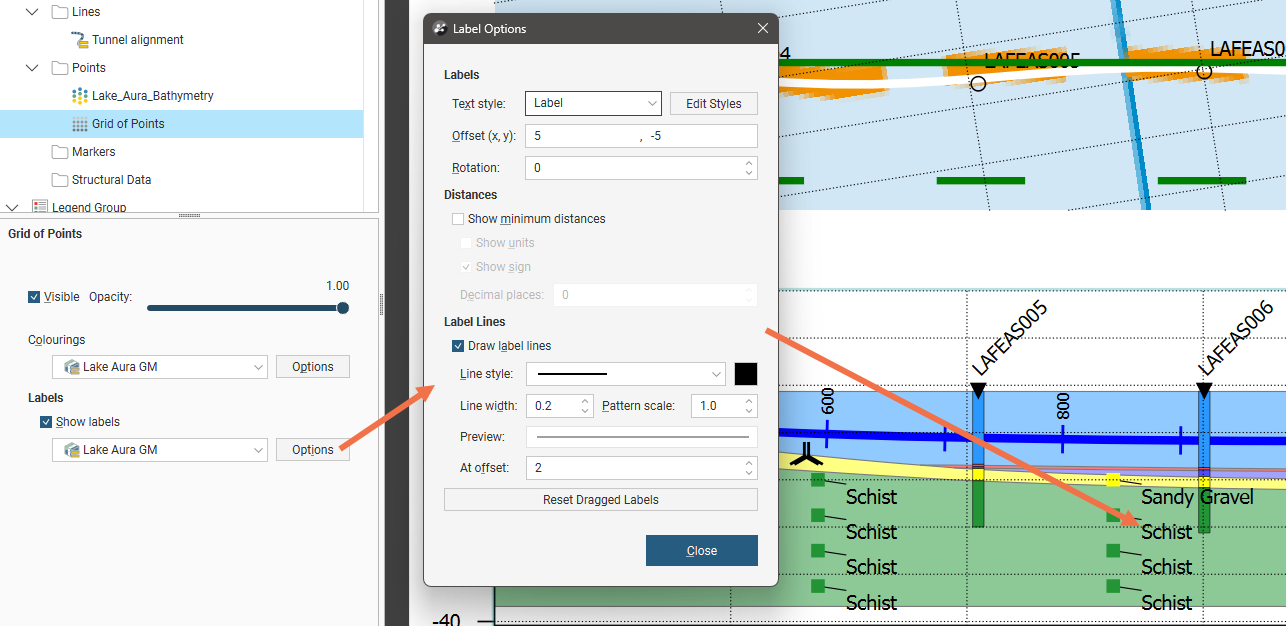The image size is (1286, 626).
Task: Enable Show minimum distances checkbox
Action: pos(458,219)
